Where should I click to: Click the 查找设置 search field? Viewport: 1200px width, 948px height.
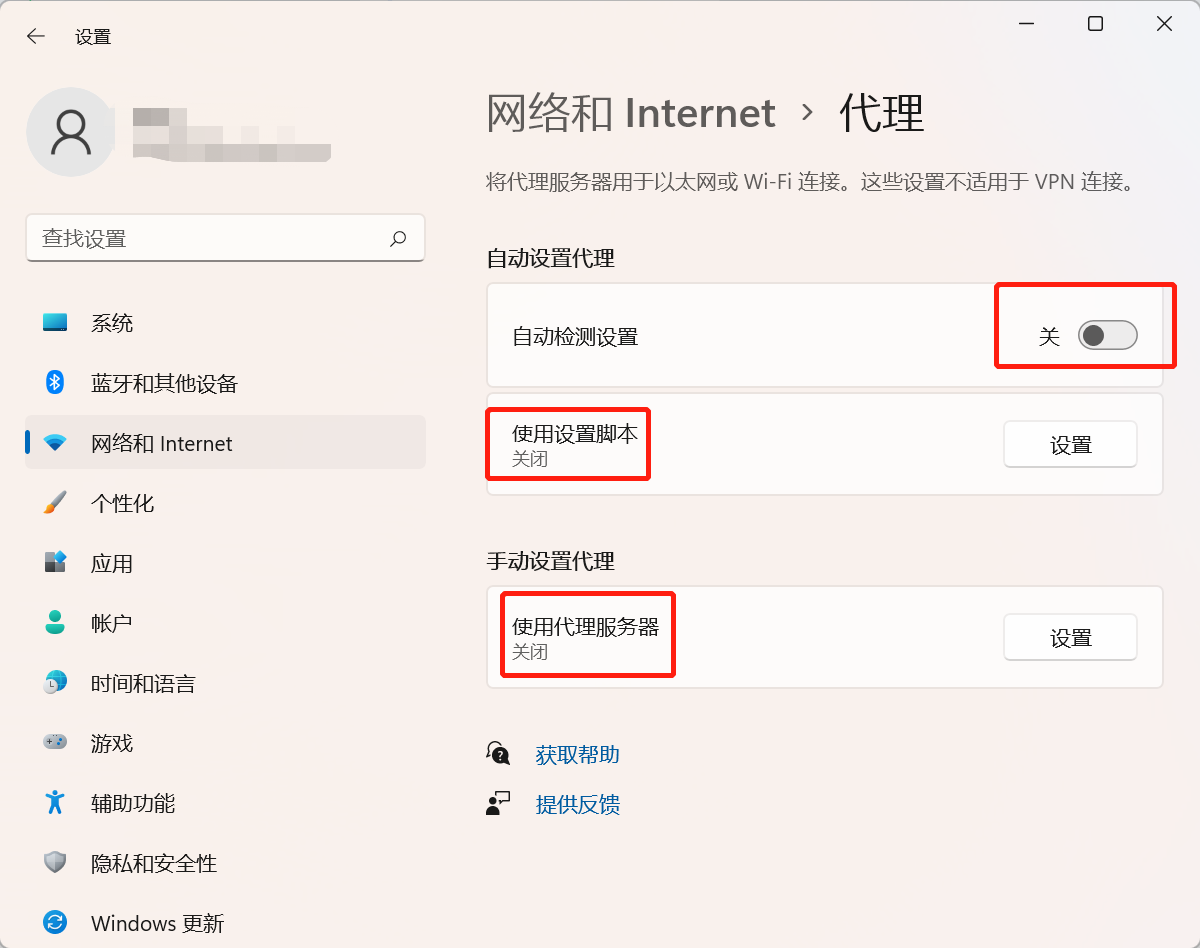tap(225, 238)
